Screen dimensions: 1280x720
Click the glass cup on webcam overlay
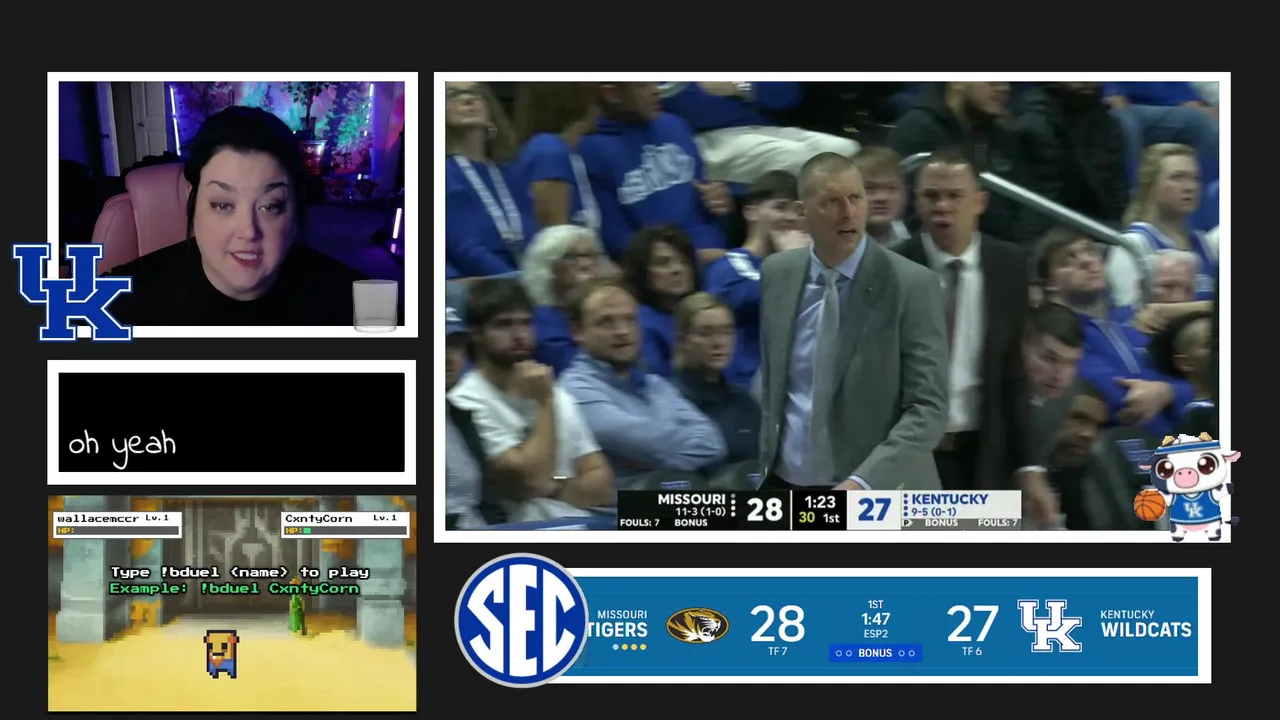click(375, 306)
